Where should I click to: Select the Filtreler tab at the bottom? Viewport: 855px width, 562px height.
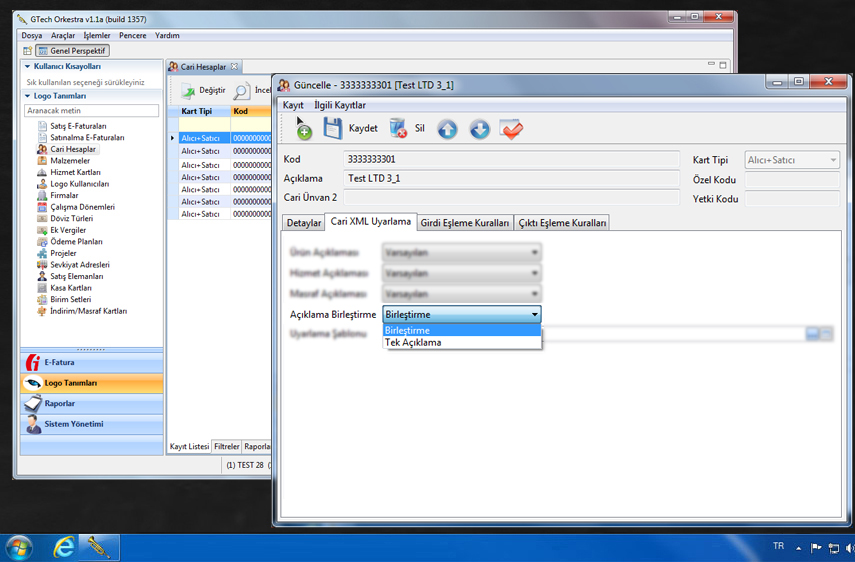tap(226, 446)
